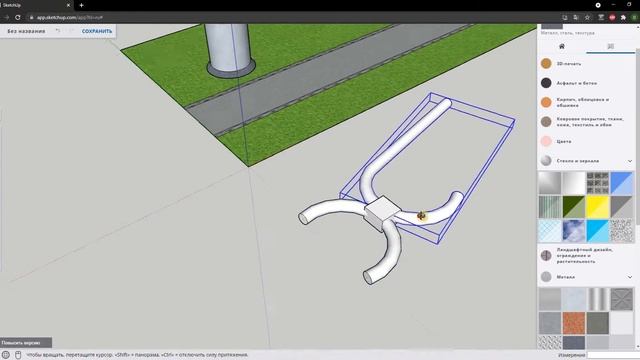The image size is (640, 360).
Task: Select the grey Металл circle icon
Action: pyautogui.click(x=546, y=277)
